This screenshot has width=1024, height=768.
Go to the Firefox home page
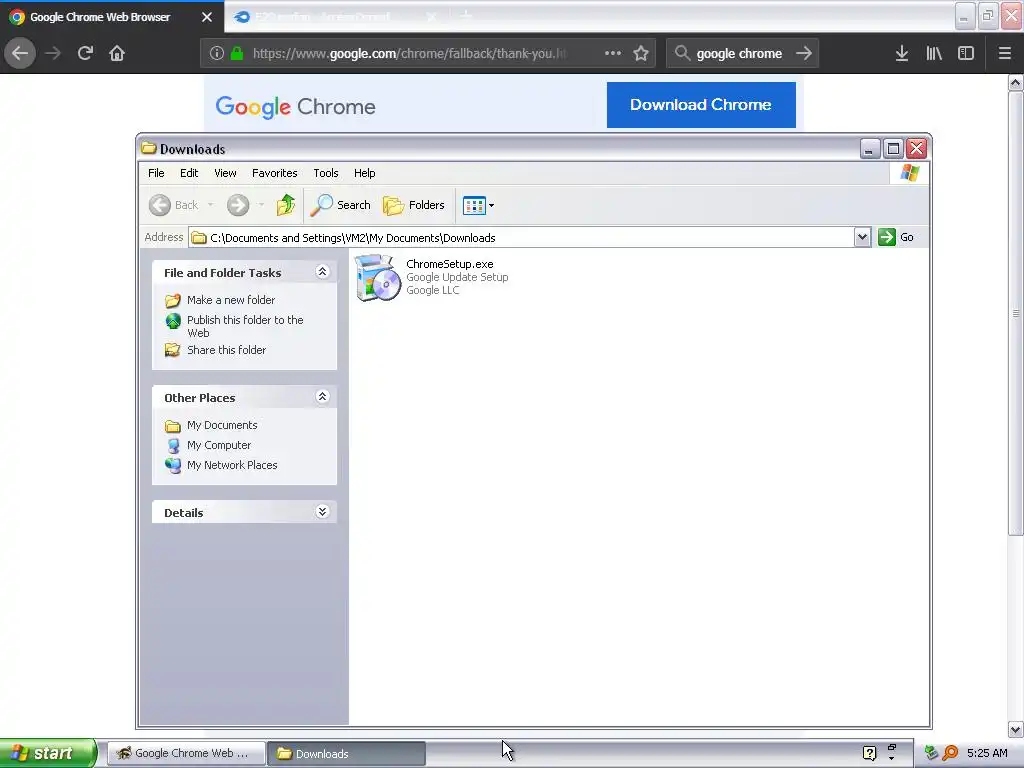(117, 53)
